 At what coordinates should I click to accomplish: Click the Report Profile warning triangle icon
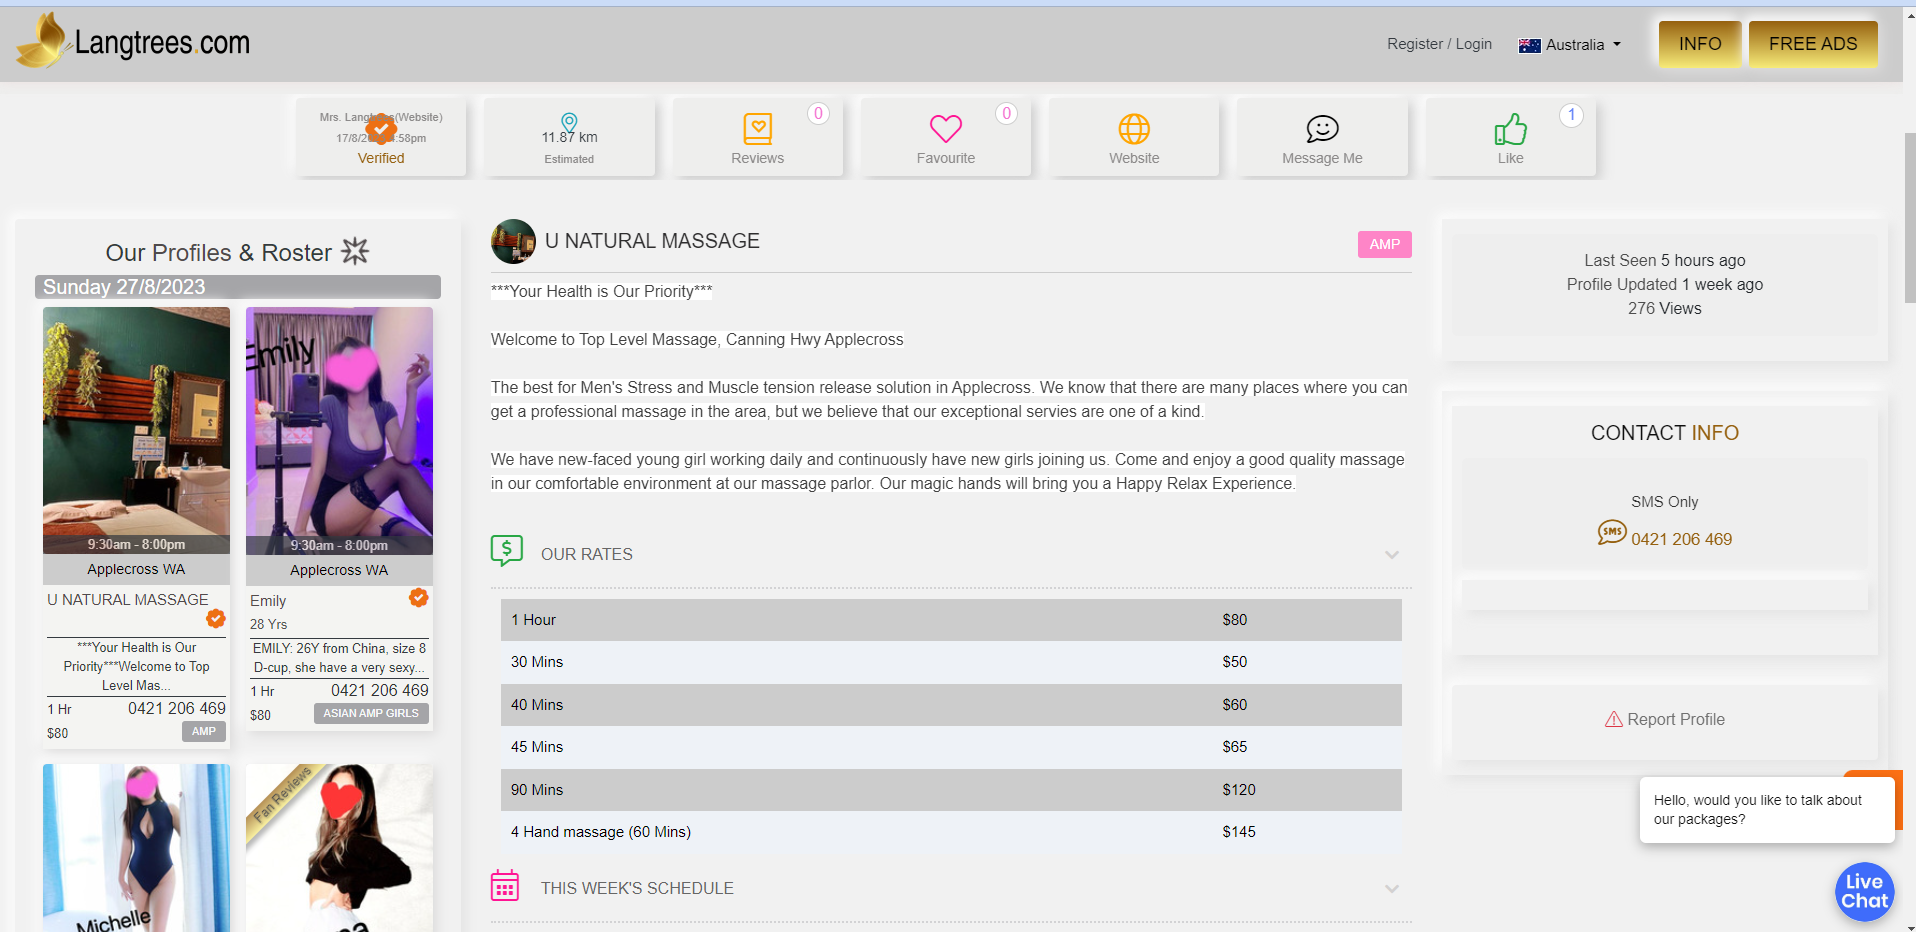1613,719
